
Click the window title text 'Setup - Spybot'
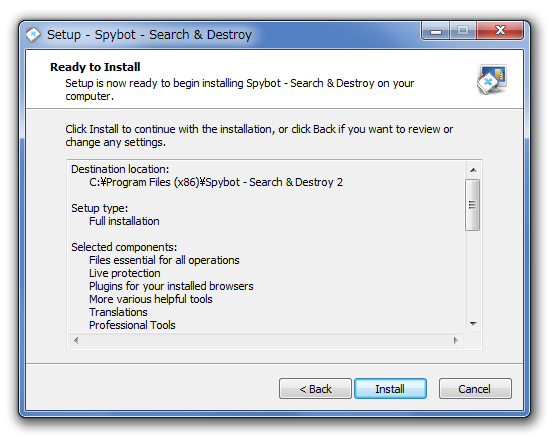91,35
